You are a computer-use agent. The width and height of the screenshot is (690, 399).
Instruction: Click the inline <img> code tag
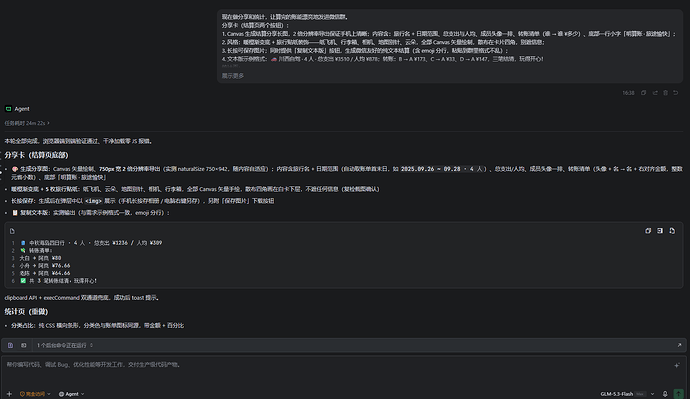(93, 201)
